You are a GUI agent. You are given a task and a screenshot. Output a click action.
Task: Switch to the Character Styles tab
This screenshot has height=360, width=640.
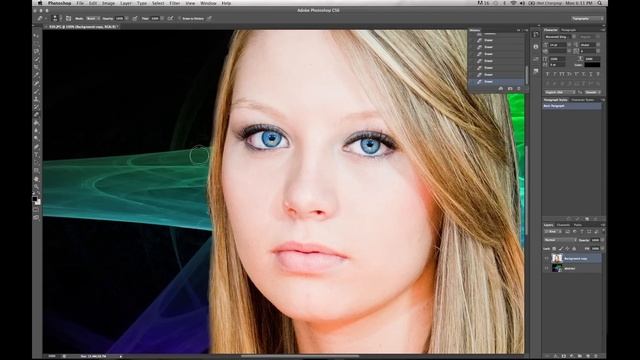[583, 100]
